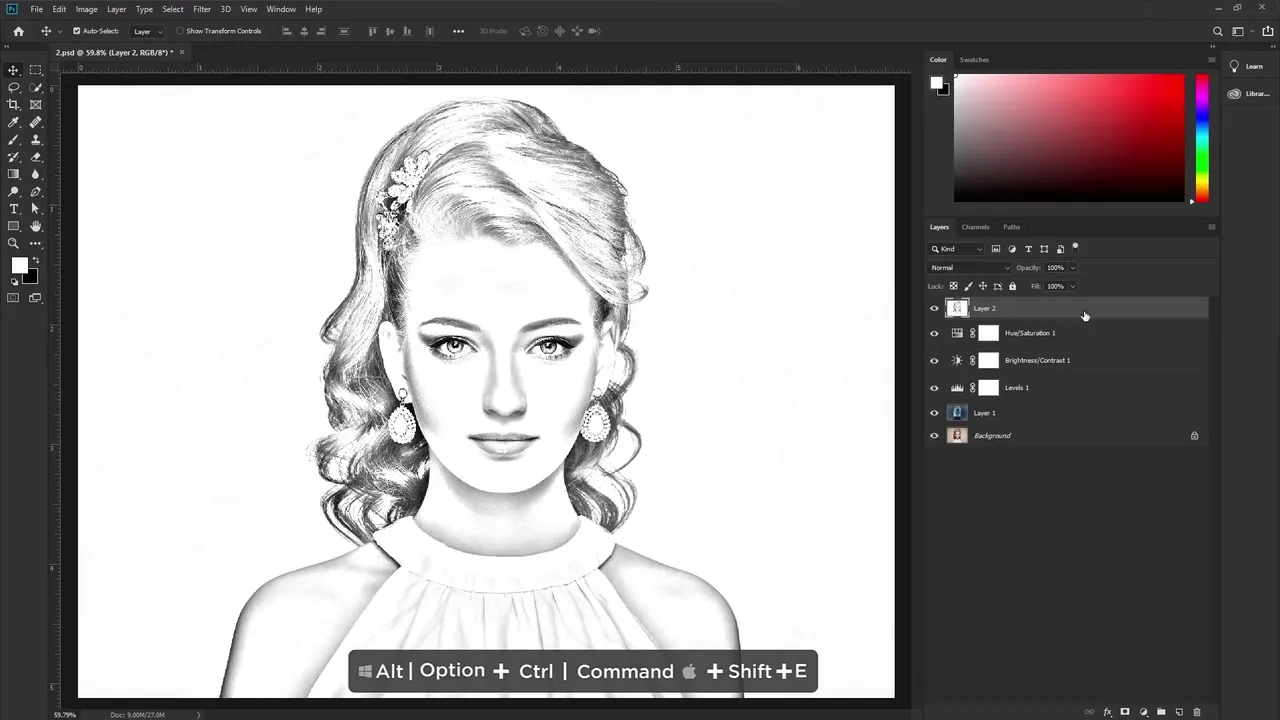Click the Layer 2 thumbnail
This screenshot has height=720, width=1280.
[957, 309]
